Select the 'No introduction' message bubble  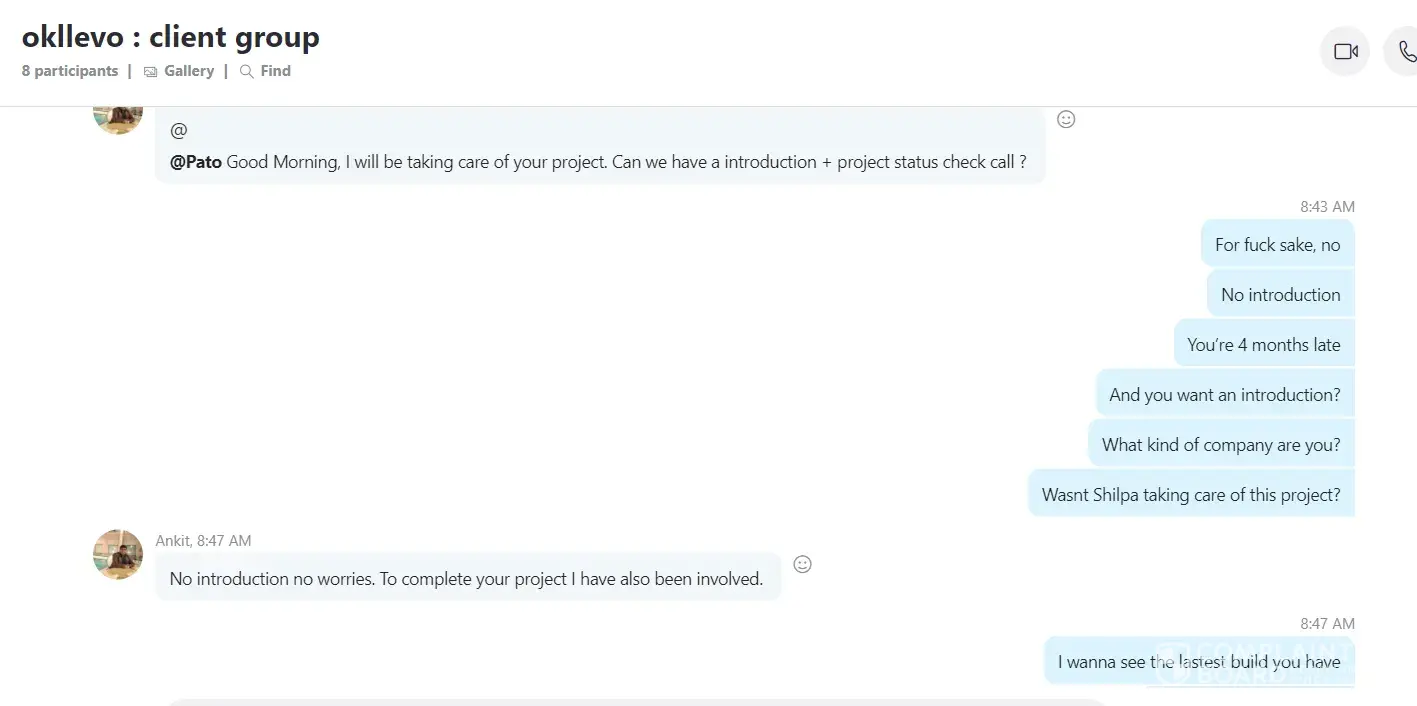pyautogui.click(x=1280, y=295)
